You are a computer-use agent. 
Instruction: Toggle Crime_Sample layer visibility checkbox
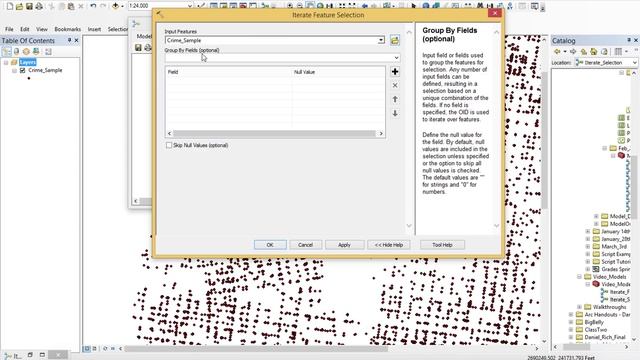point(22,70)
